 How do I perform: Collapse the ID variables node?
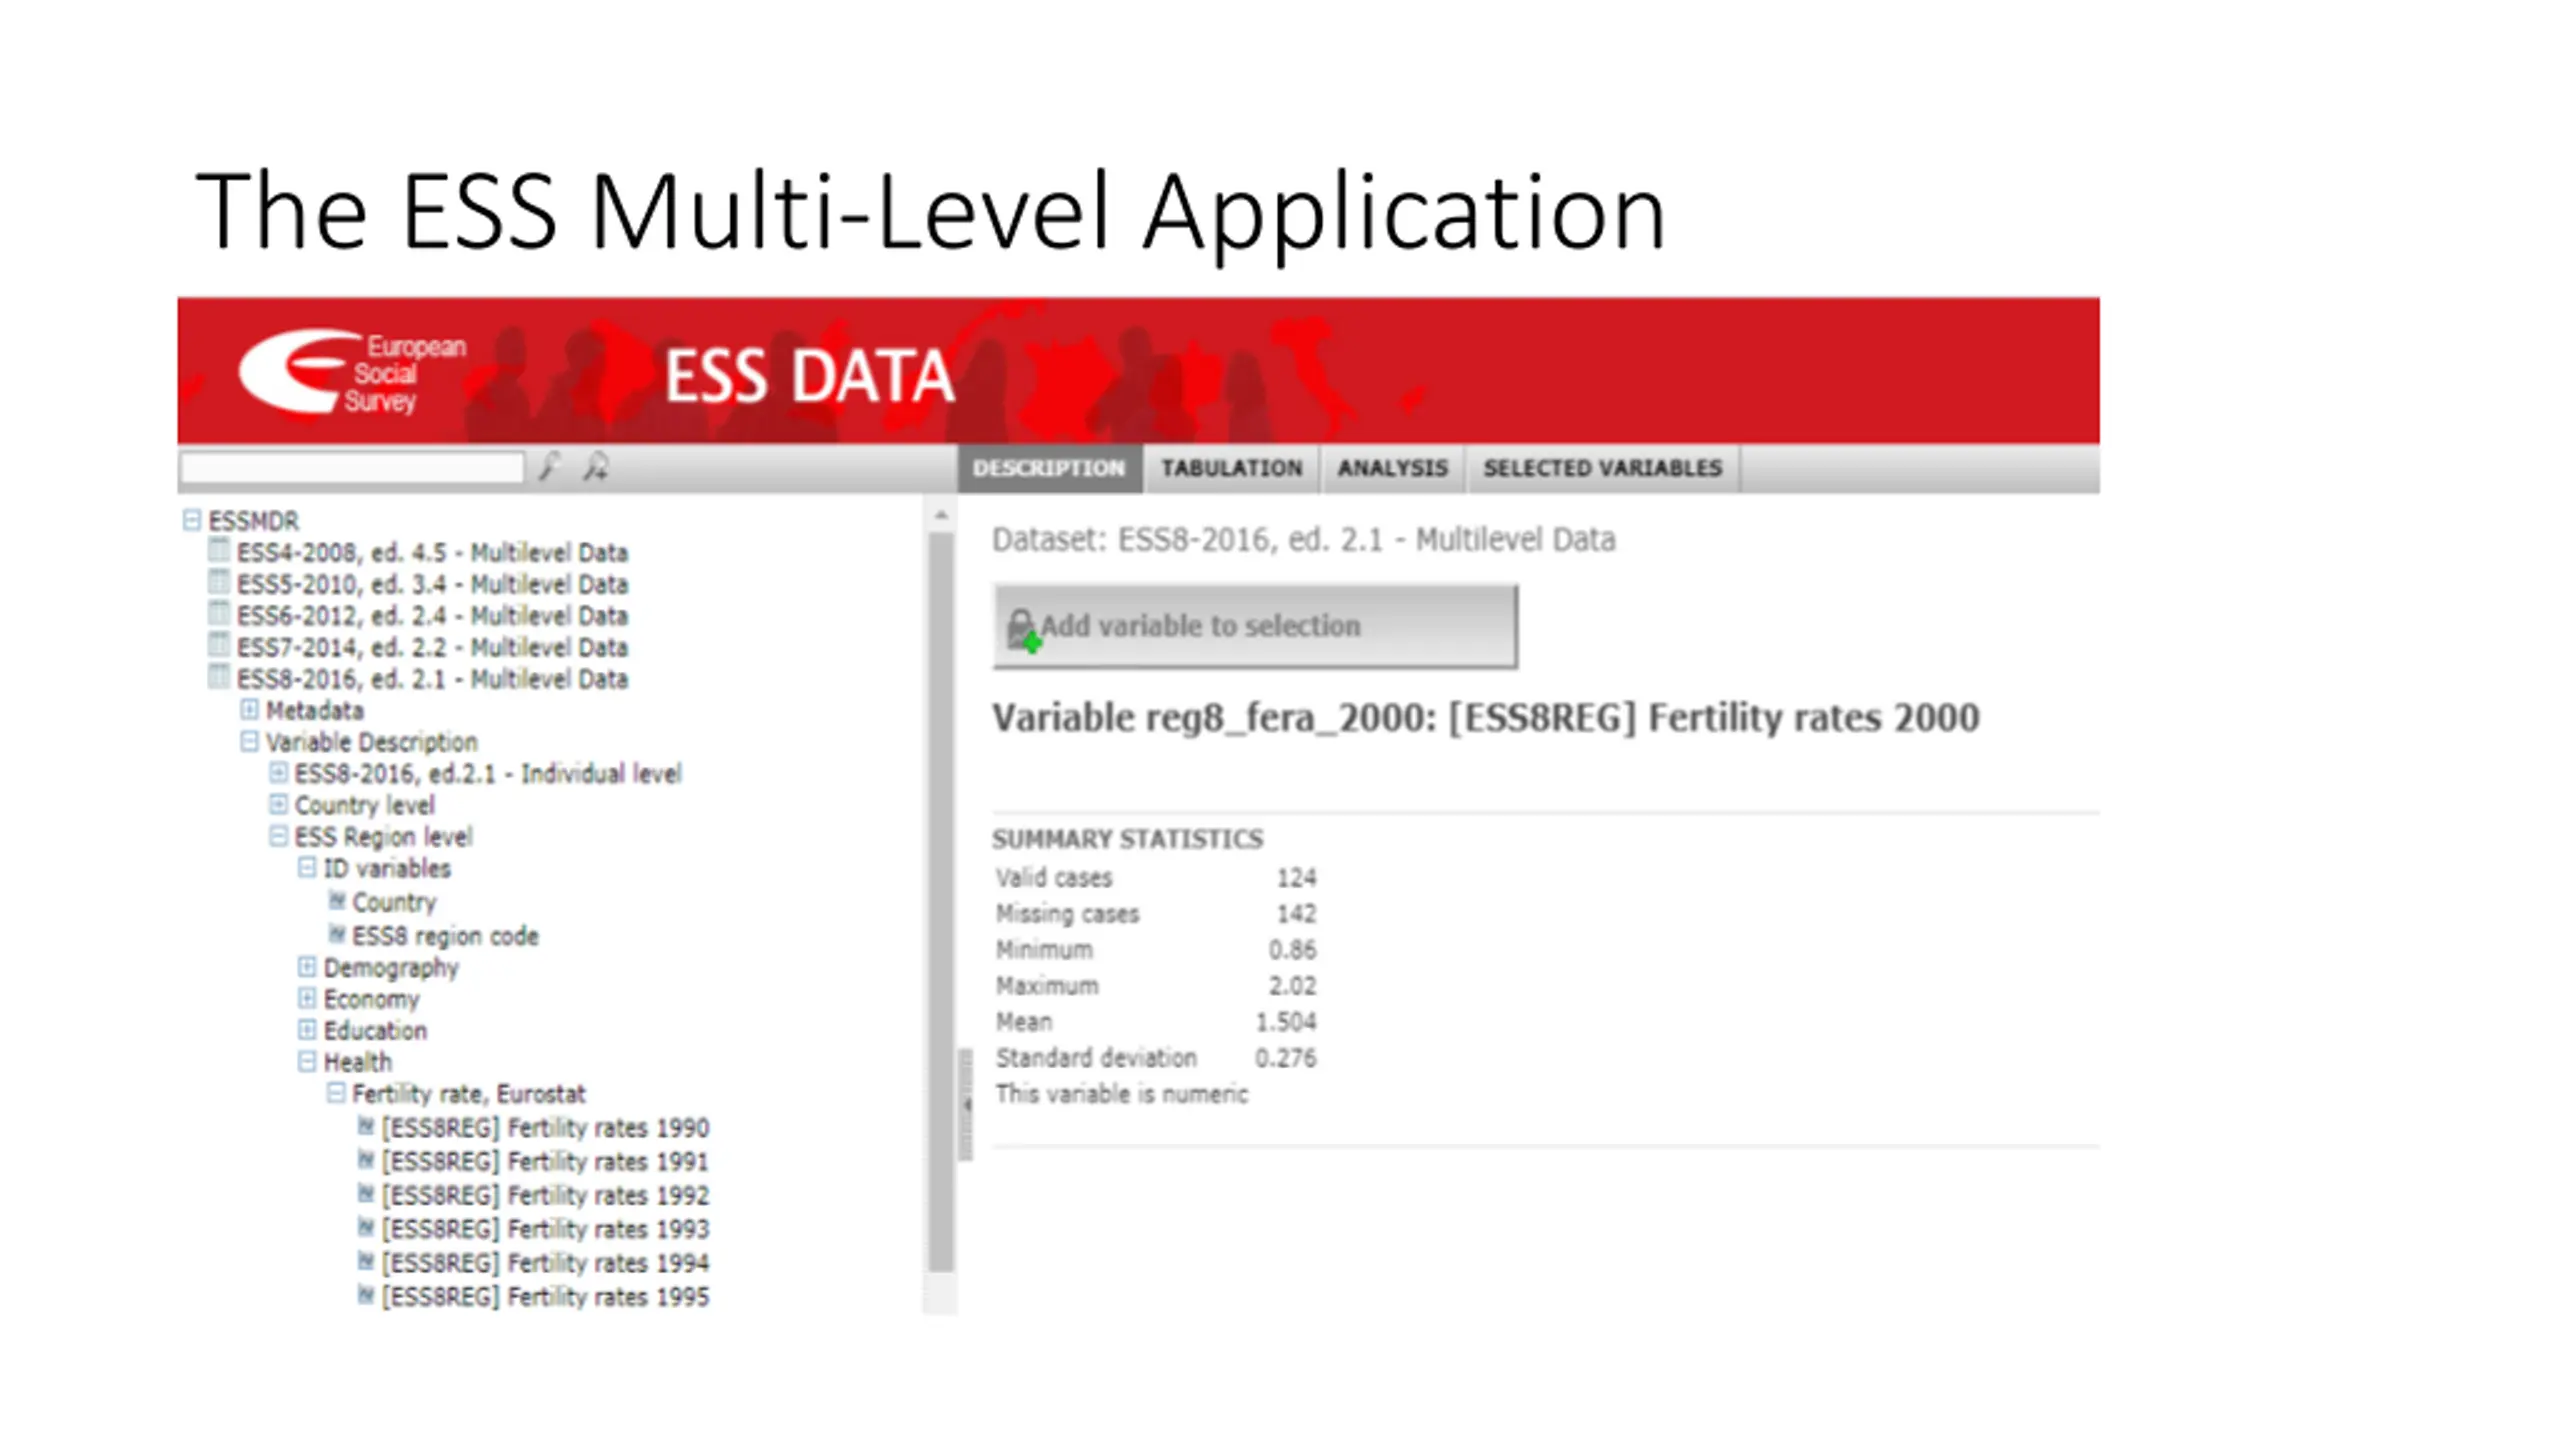[x=308, y=867]
